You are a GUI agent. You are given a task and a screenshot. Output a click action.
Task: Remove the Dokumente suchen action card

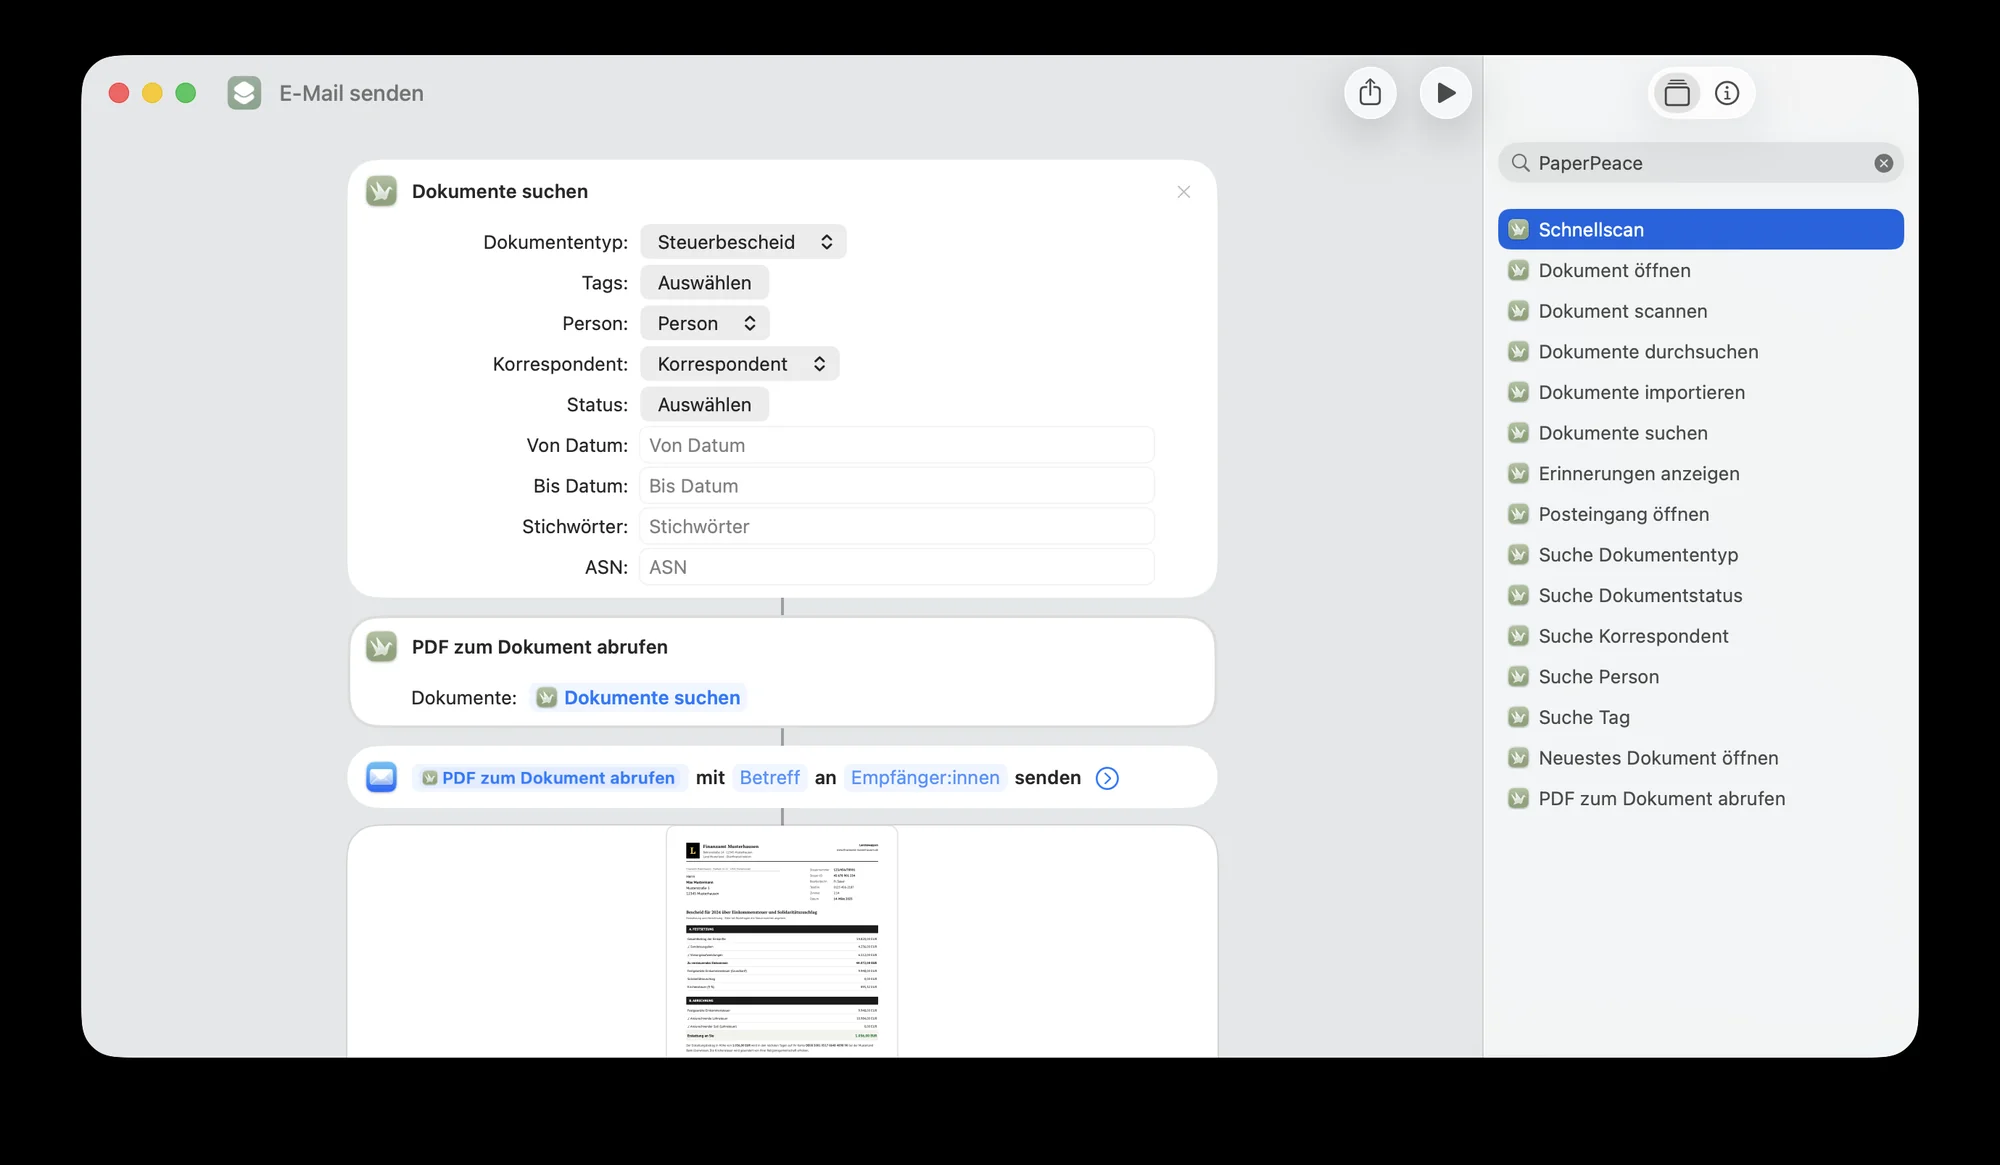pos(1183,192)
